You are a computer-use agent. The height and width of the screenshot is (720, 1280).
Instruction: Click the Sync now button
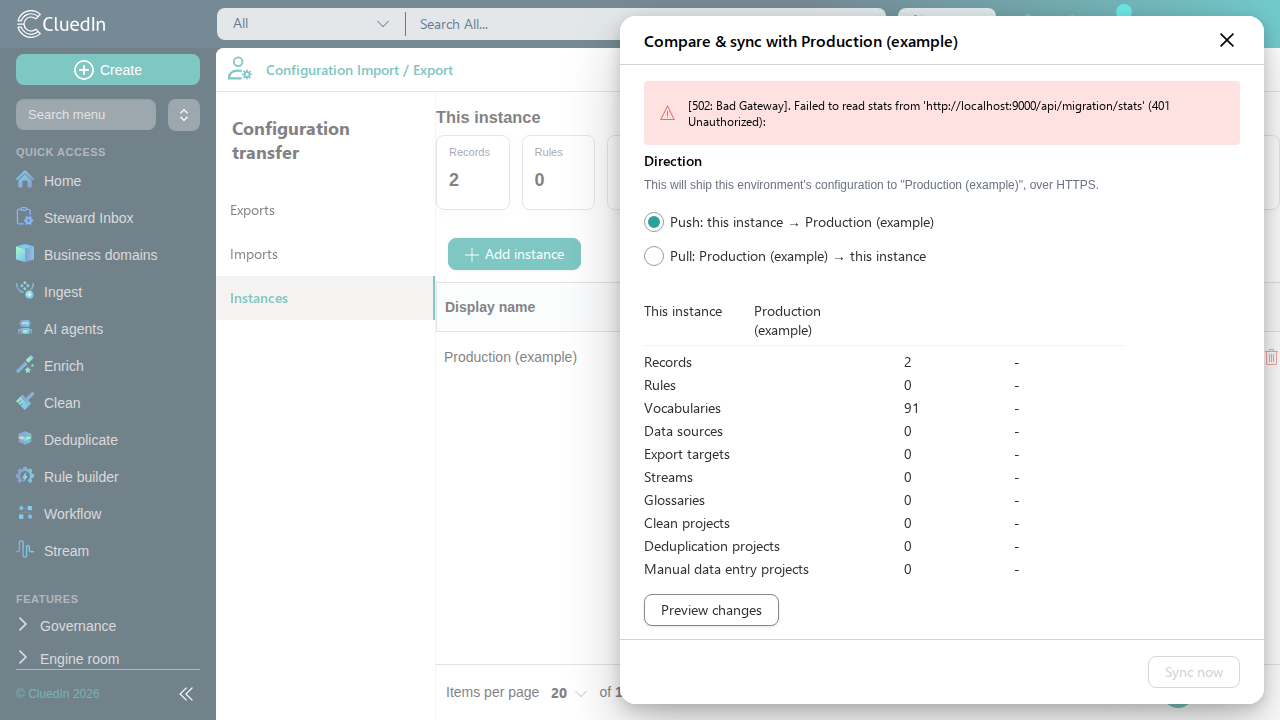point(1194,672)
